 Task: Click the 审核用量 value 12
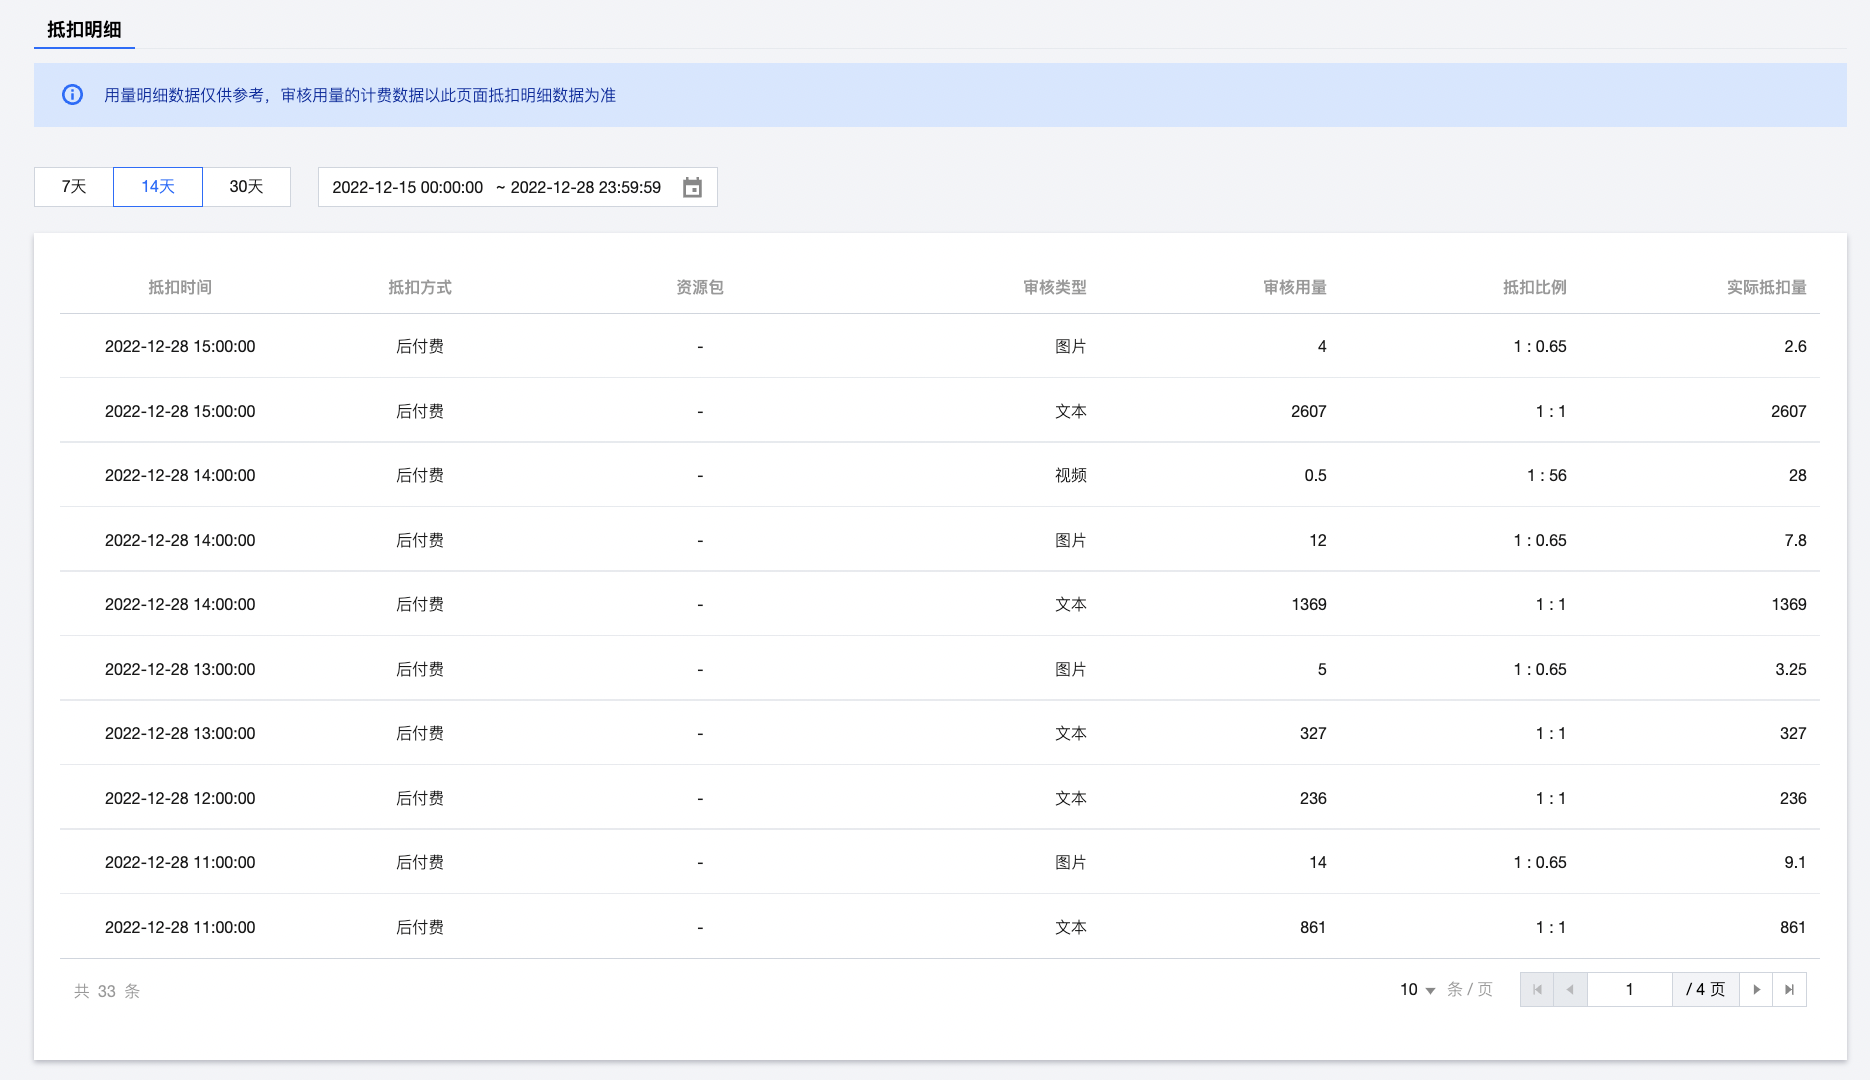(1318, 541)
